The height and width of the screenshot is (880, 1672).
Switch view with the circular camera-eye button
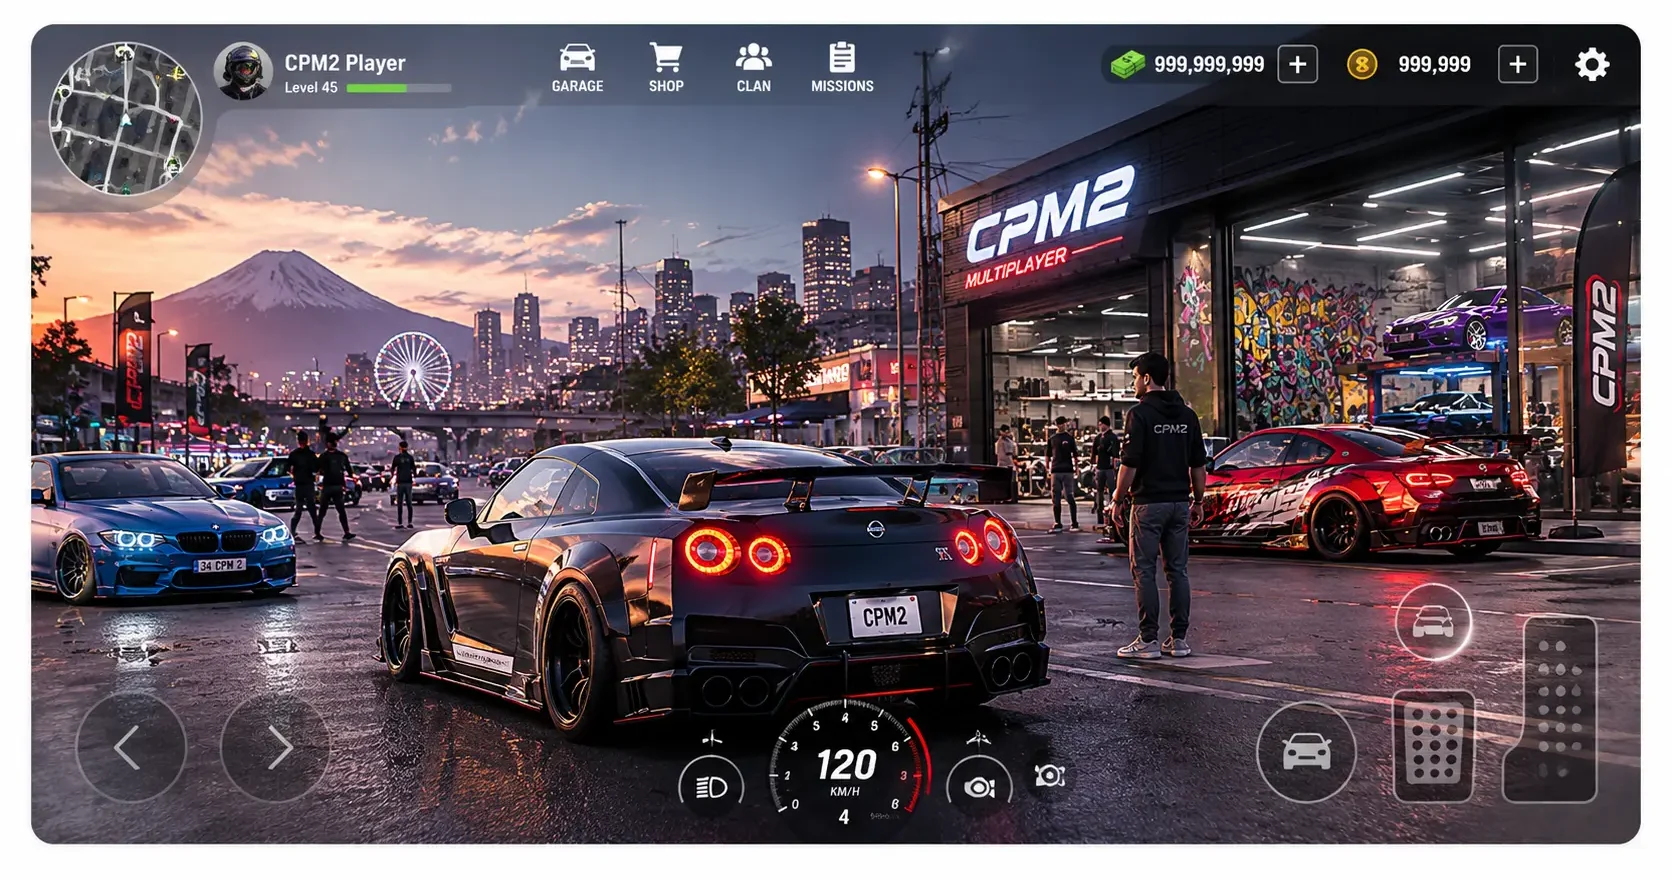(979, 786)
